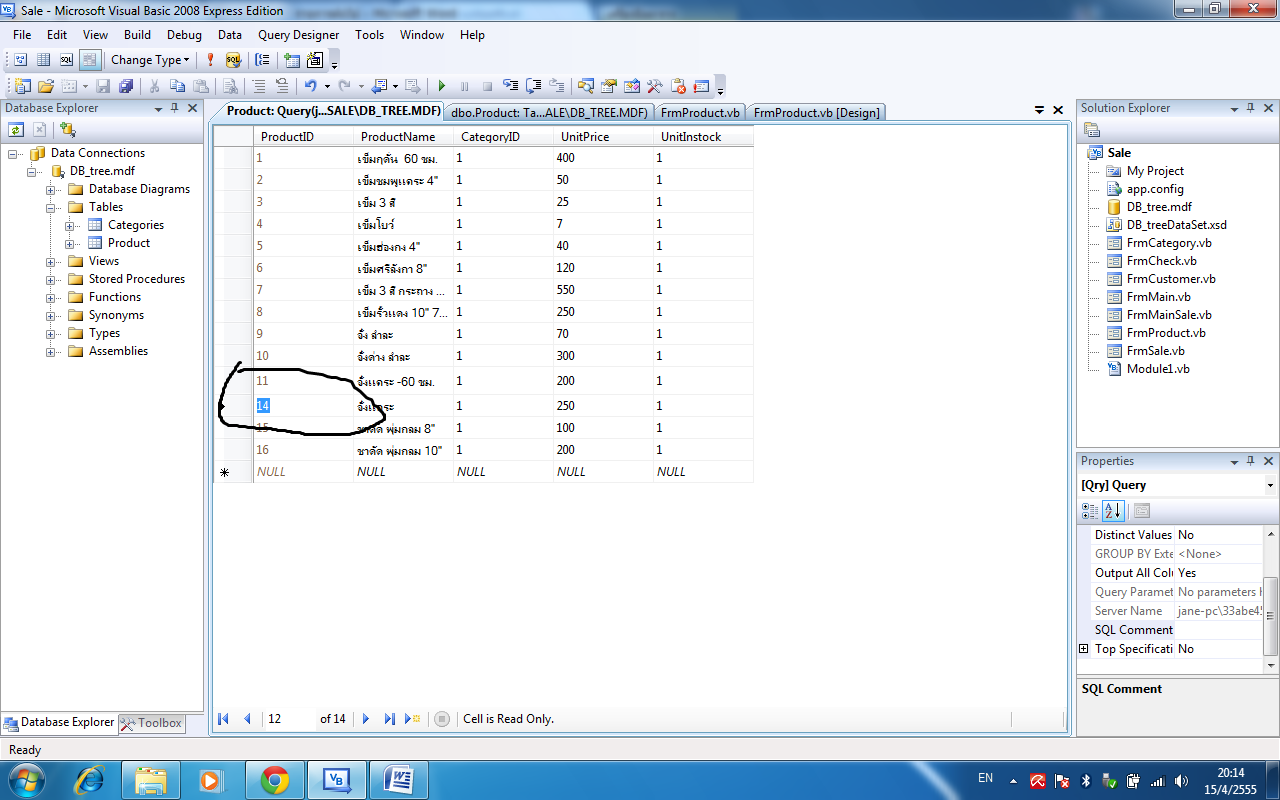The height and width of the screenshot is (800, 1280).
Task: Expand the Database Diagrams folder
Action: click(x=51, y=190)
